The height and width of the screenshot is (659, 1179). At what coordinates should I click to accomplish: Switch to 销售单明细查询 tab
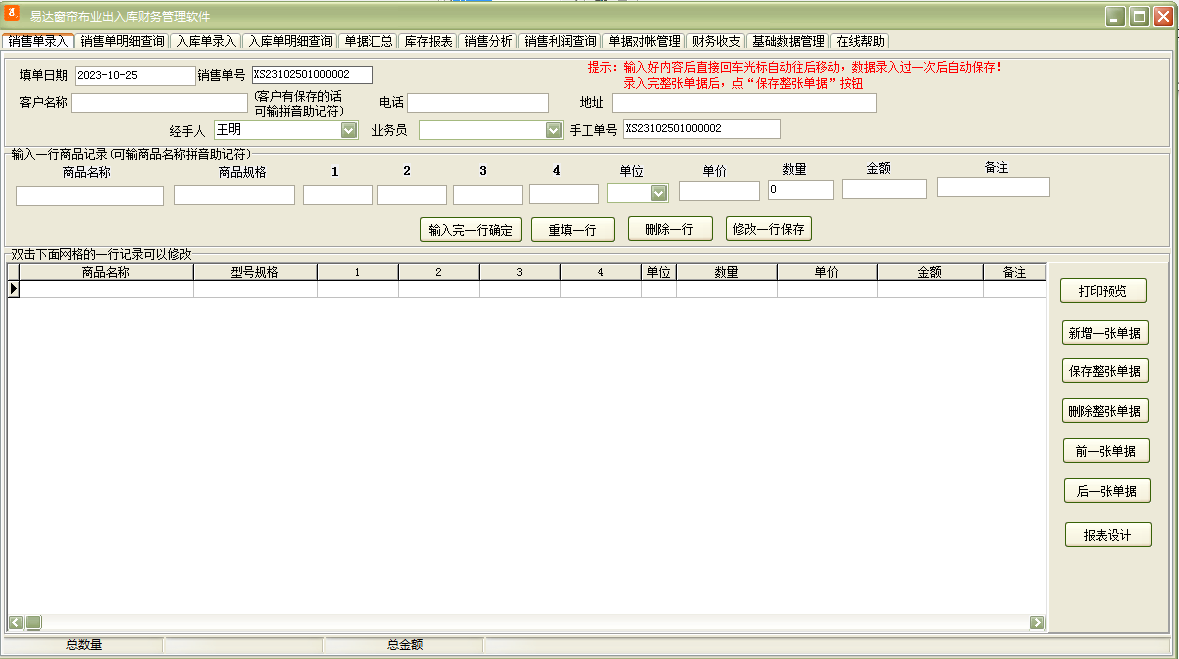pyautogui.click(x=122, y=41)
